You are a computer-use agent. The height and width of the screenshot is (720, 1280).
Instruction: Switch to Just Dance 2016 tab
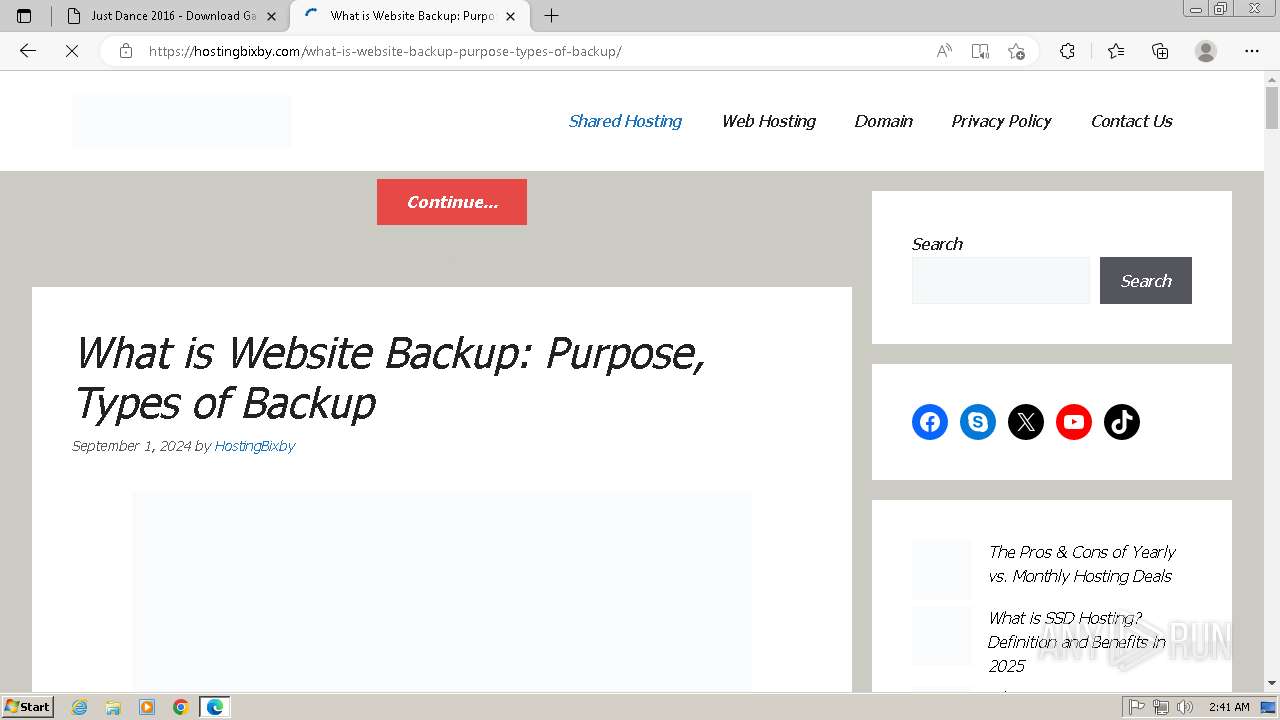click(172, 16)
